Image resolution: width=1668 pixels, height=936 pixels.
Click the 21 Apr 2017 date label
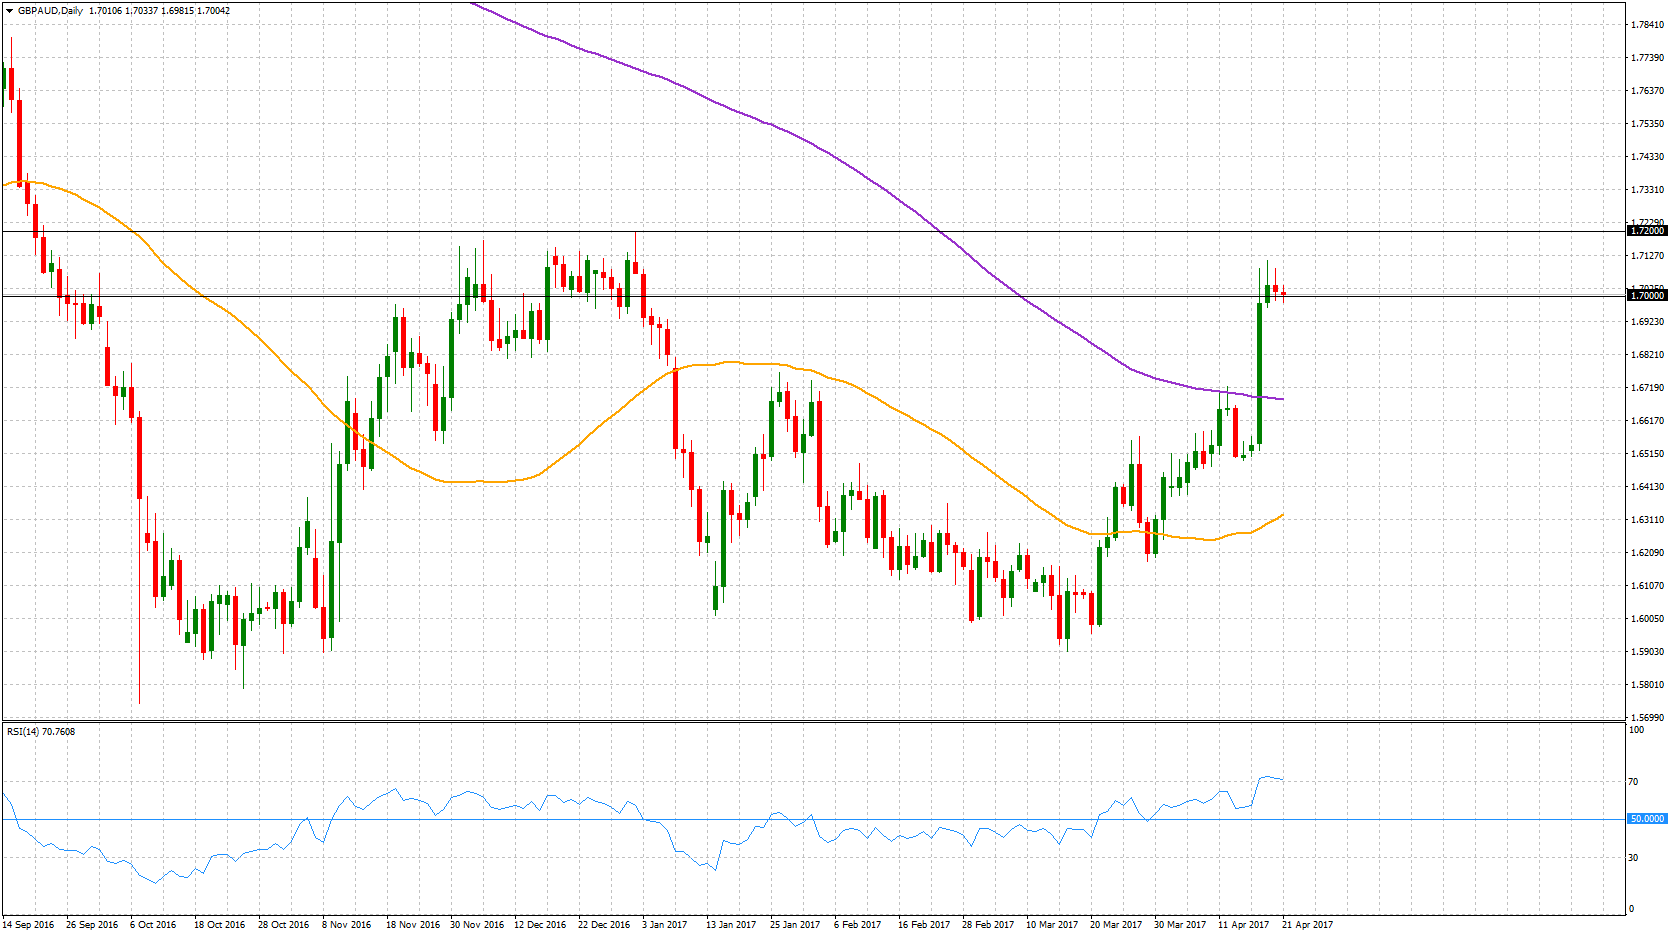point(1307,925)
